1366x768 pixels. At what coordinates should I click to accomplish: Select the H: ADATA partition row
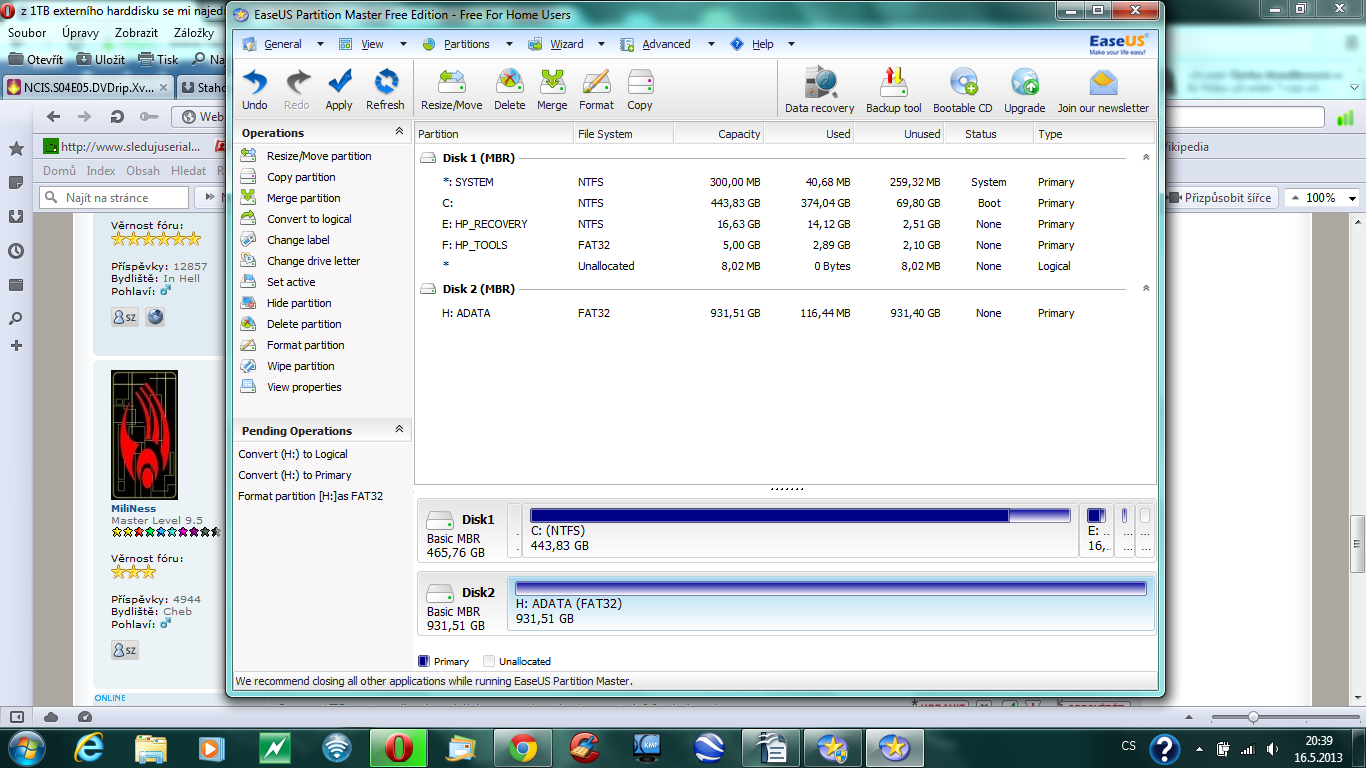tap(785, 313)
